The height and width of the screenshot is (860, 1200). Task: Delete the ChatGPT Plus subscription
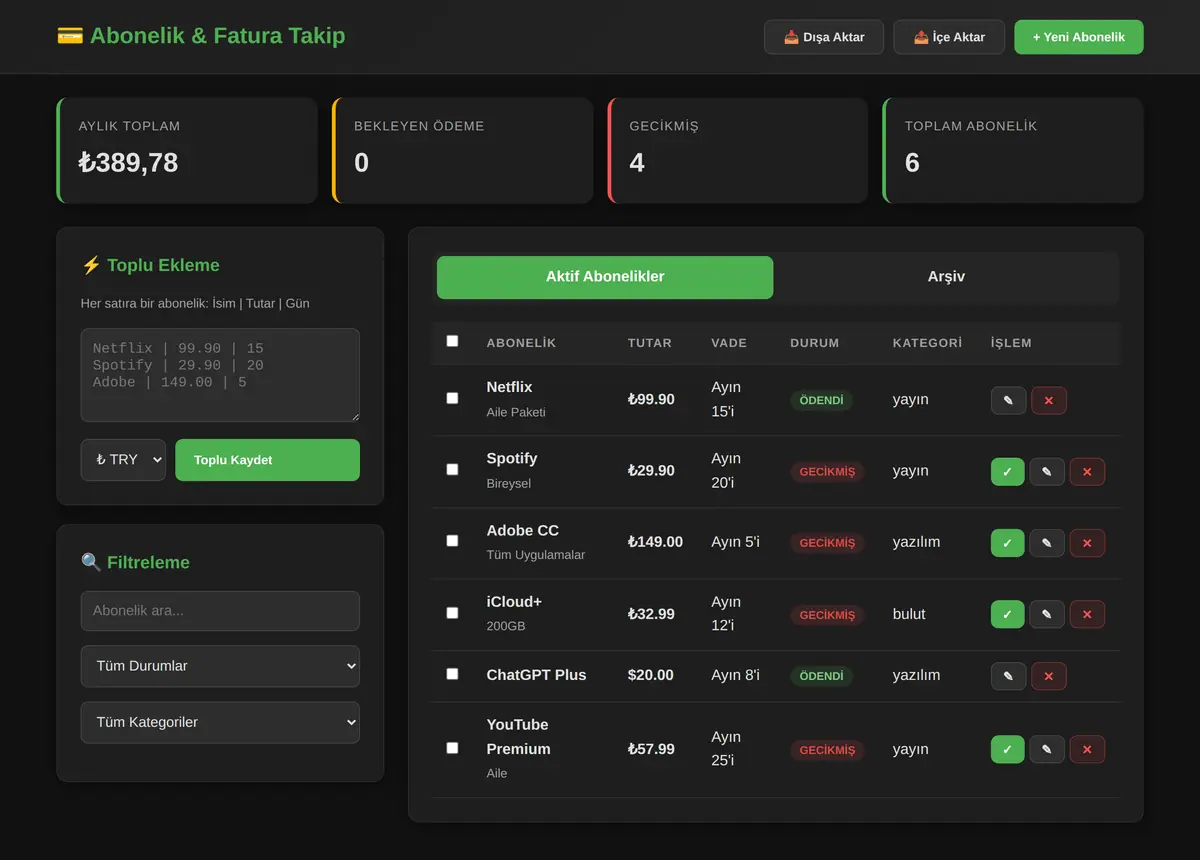[1049, 676]
